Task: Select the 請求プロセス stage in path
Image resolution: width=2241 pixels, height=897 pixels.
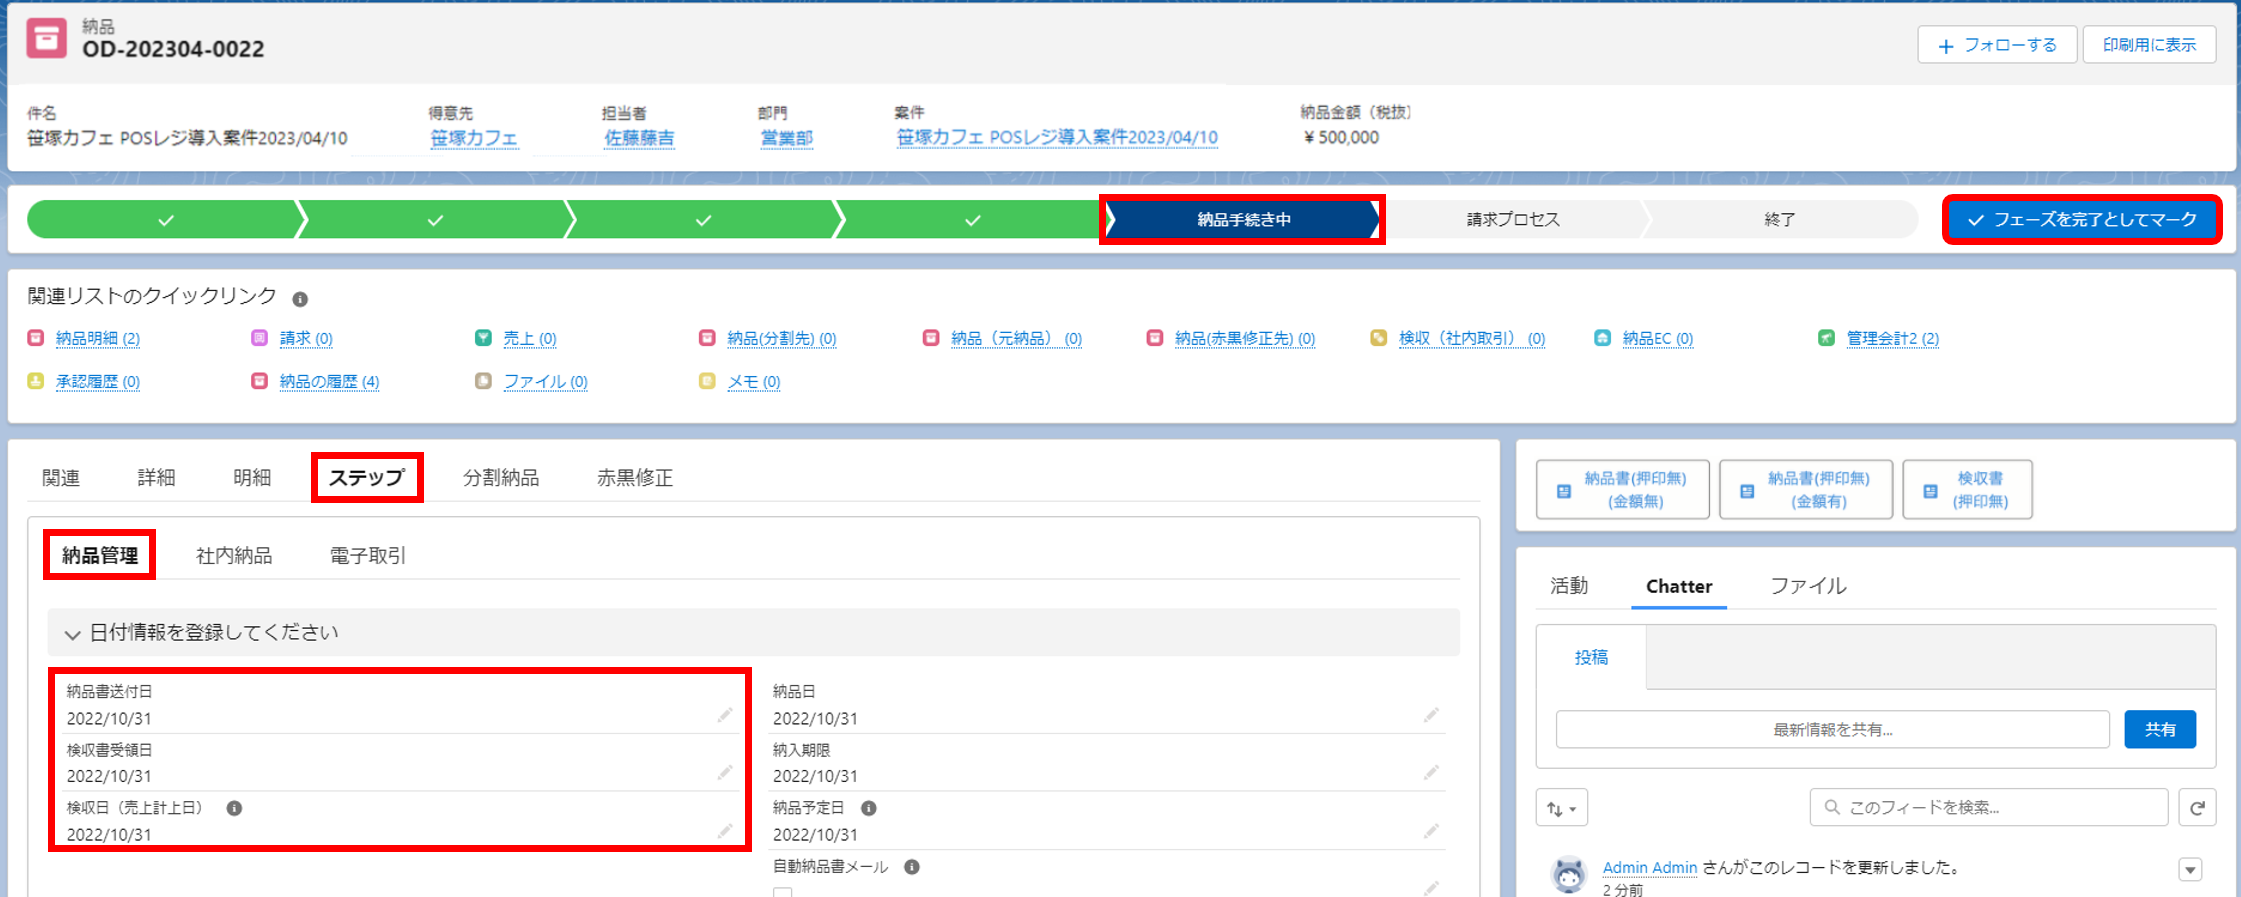Action: (x=1512, y=220)
